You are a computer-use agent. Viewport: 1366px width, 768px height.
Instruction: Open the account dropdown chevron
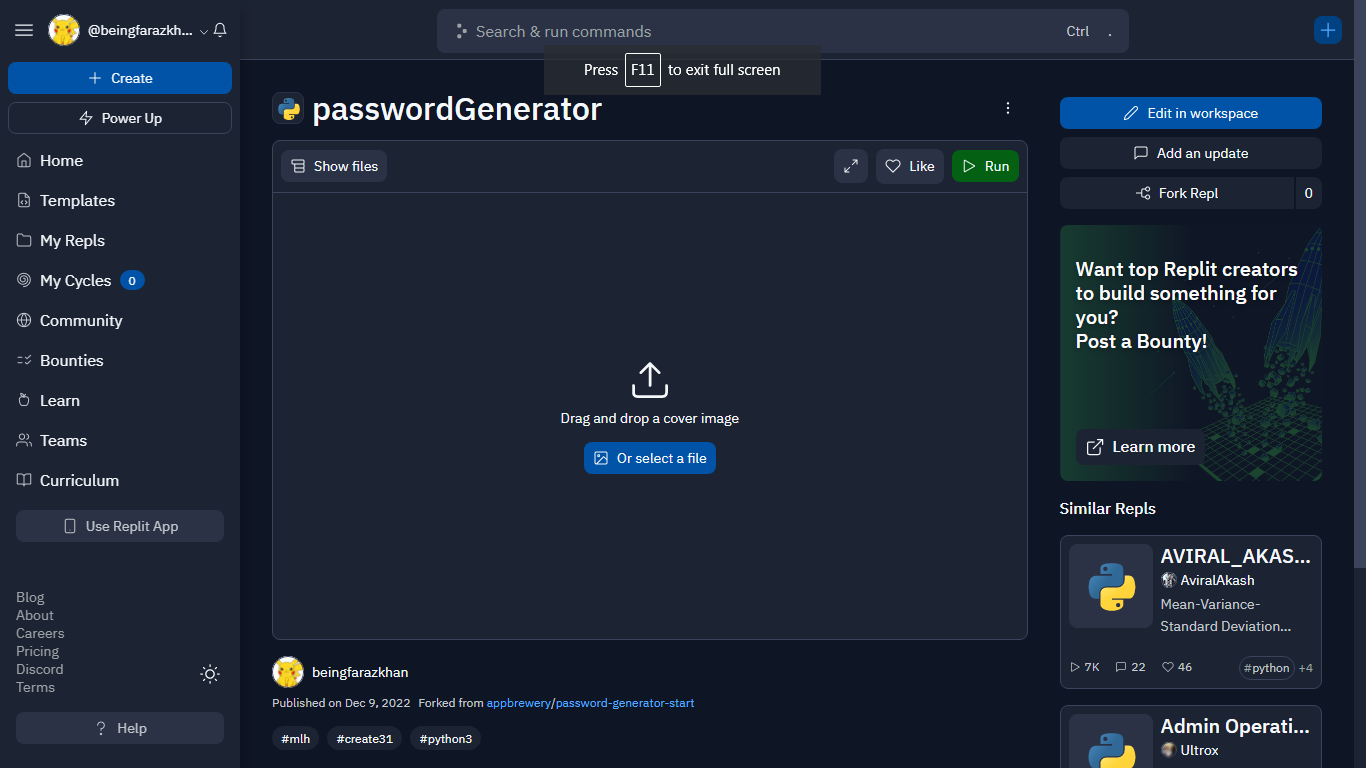point(204,31)
